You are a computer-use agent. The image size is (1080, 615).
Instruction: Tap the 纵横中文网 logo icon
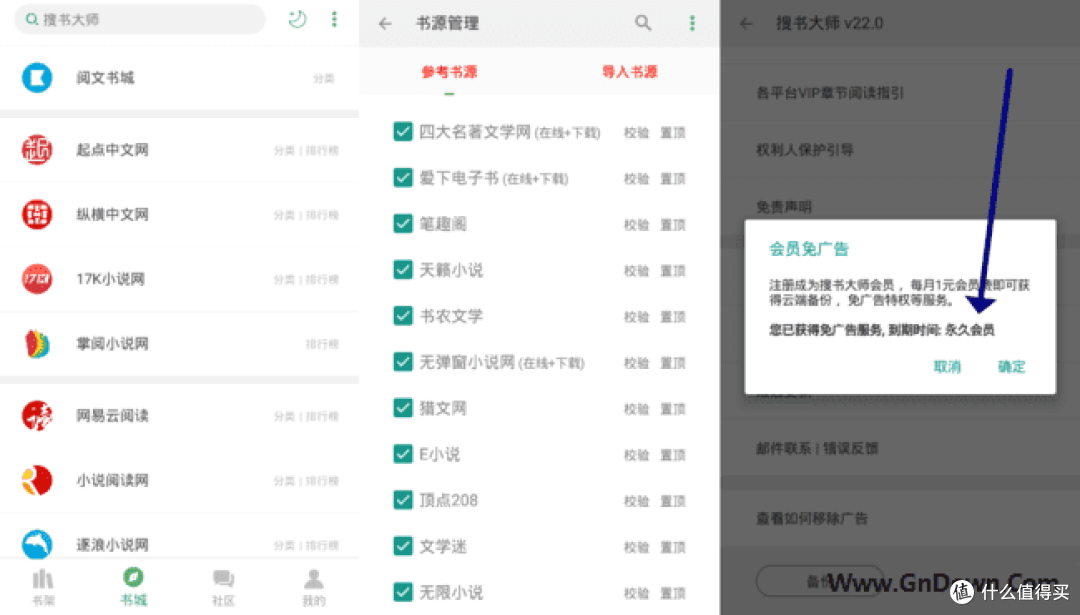[x=37, y=214]
